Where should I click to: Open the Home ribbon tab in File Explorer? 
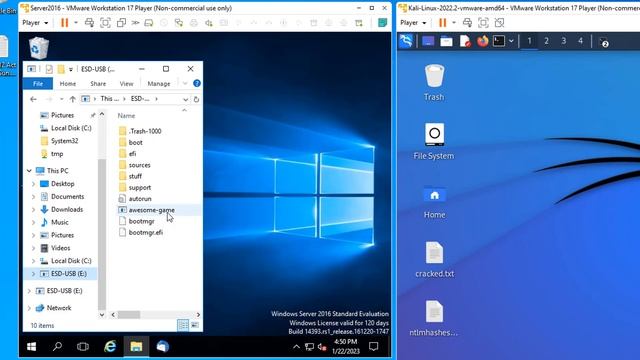(68, 83)
